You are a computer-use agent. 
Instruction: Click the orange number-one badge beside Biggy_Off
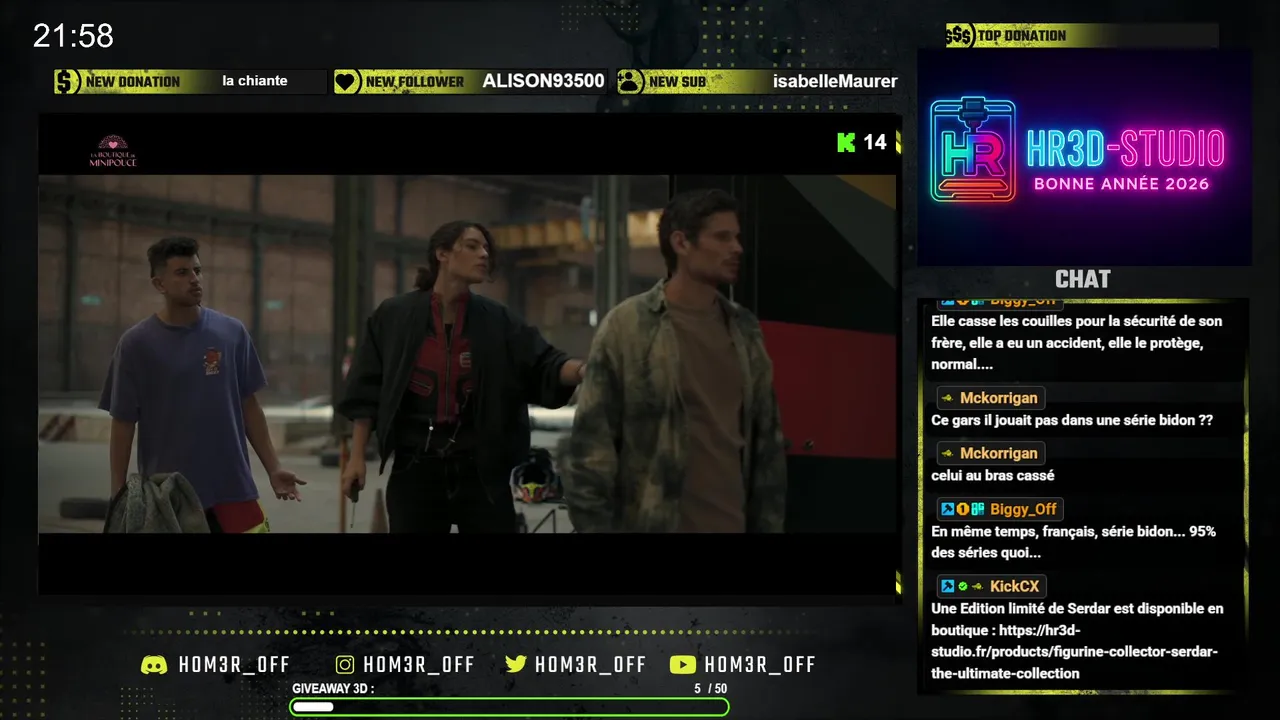(x=962, y=509)
